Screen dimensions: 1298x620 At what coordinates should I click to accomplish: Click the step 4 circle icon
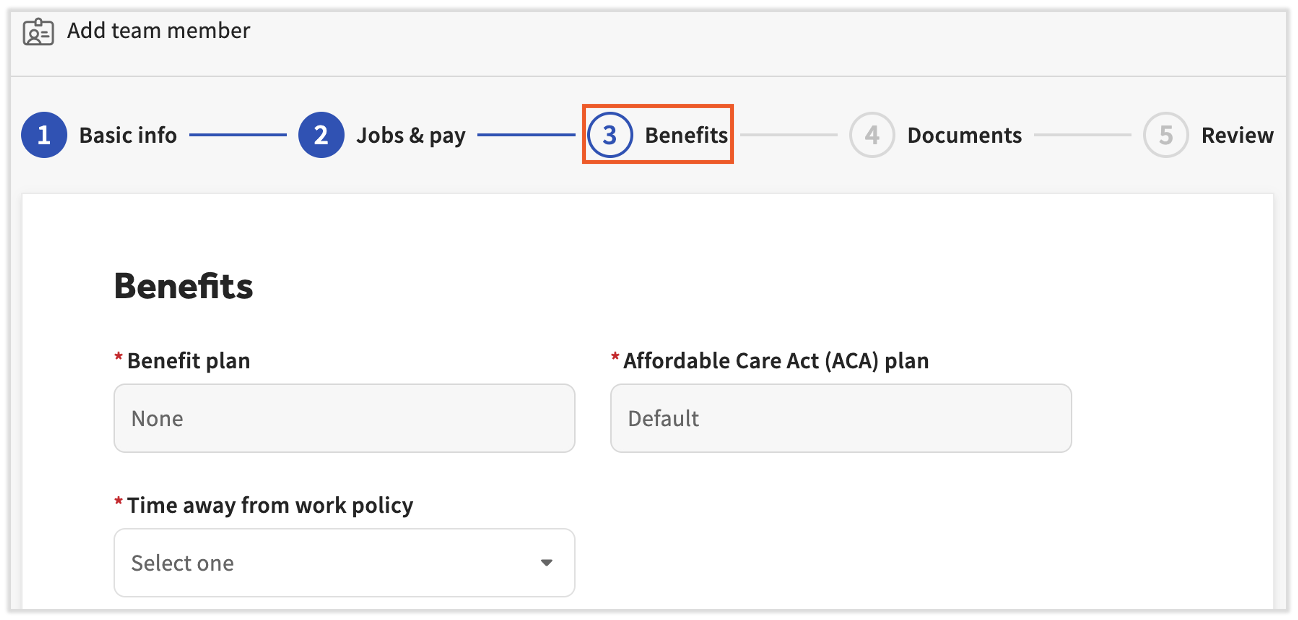tap(872, 135)
